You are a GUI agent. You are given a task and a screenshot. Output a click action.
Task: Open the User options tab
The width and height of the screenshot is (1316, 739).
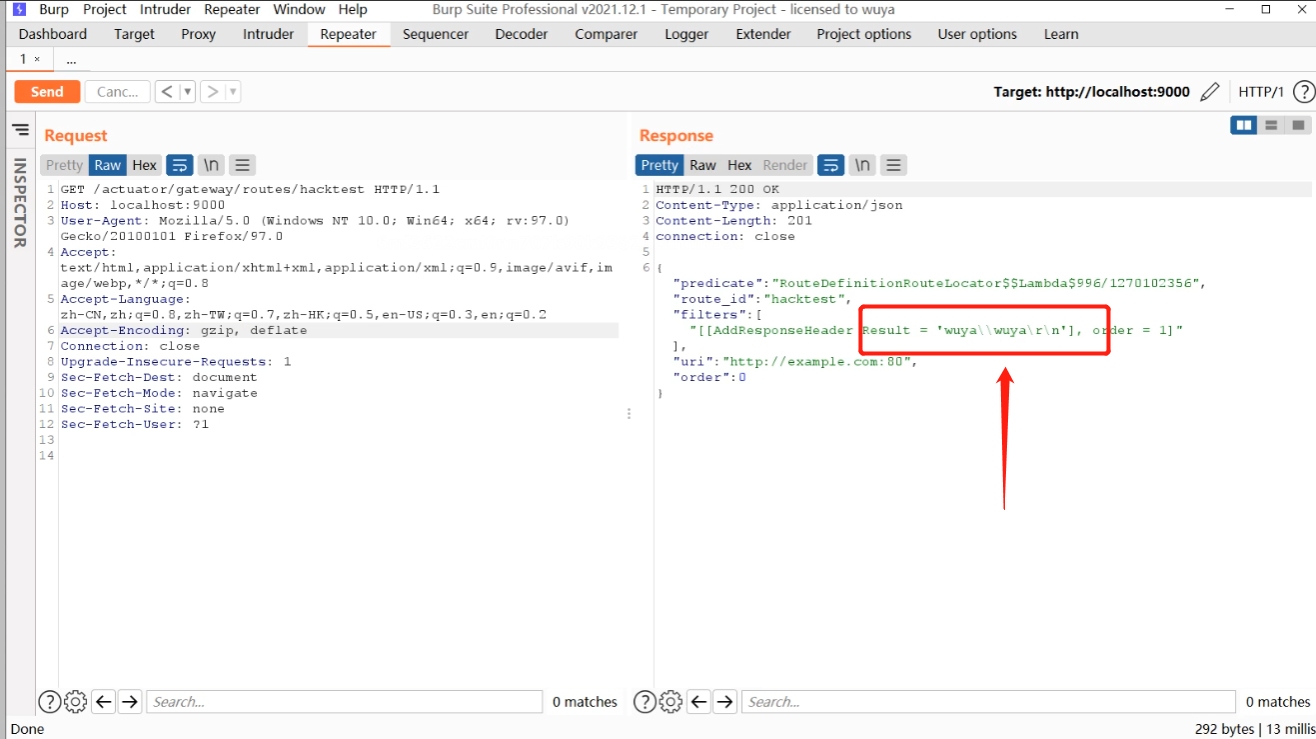coord(977,34)
